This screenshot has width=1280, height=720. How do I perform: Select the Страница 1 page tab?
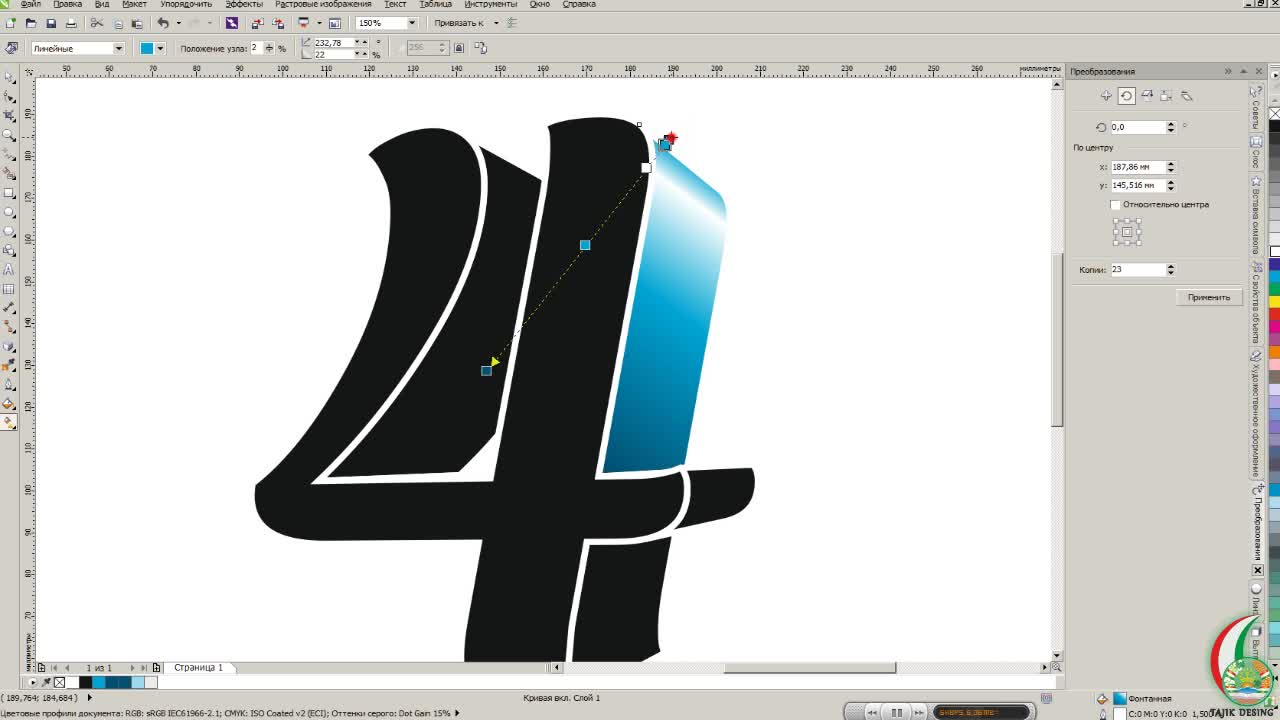198,667
